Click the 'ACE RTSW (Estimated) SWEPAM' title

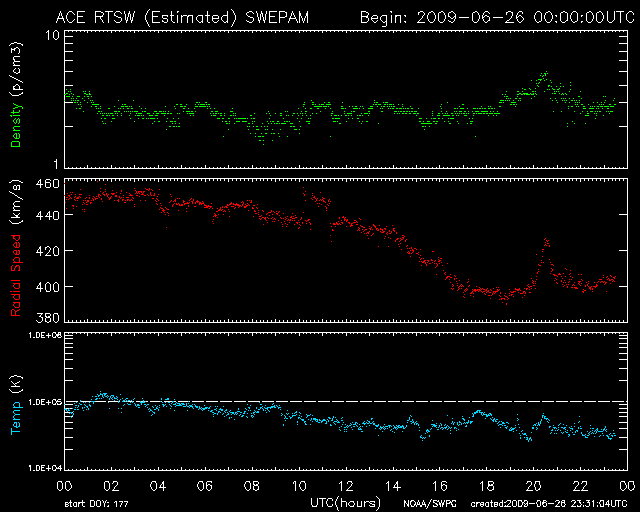182,18
